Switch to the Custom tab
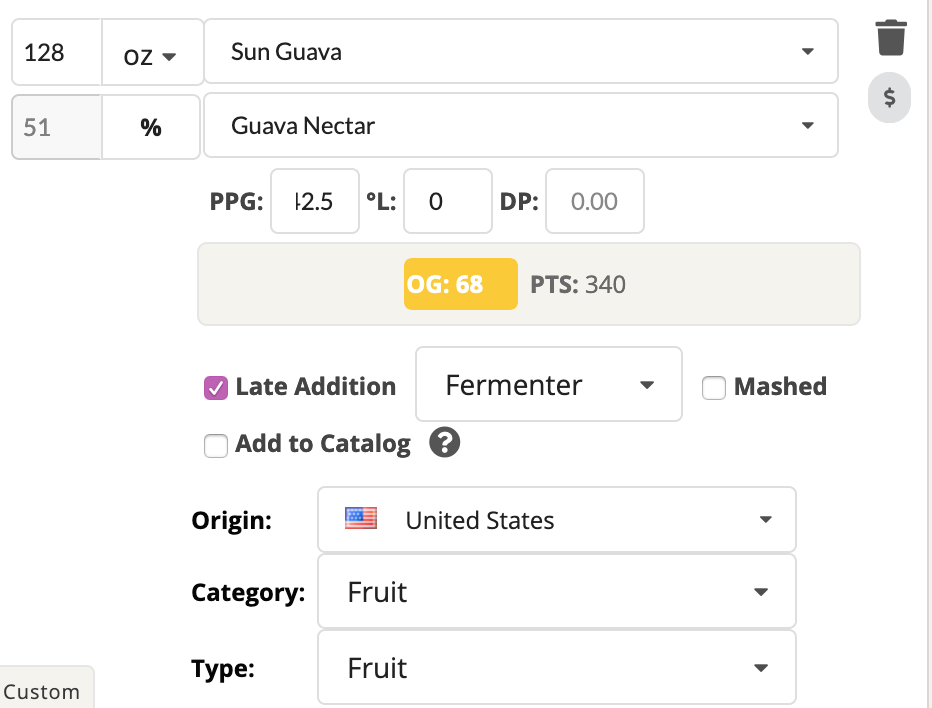 click(45, 690)
